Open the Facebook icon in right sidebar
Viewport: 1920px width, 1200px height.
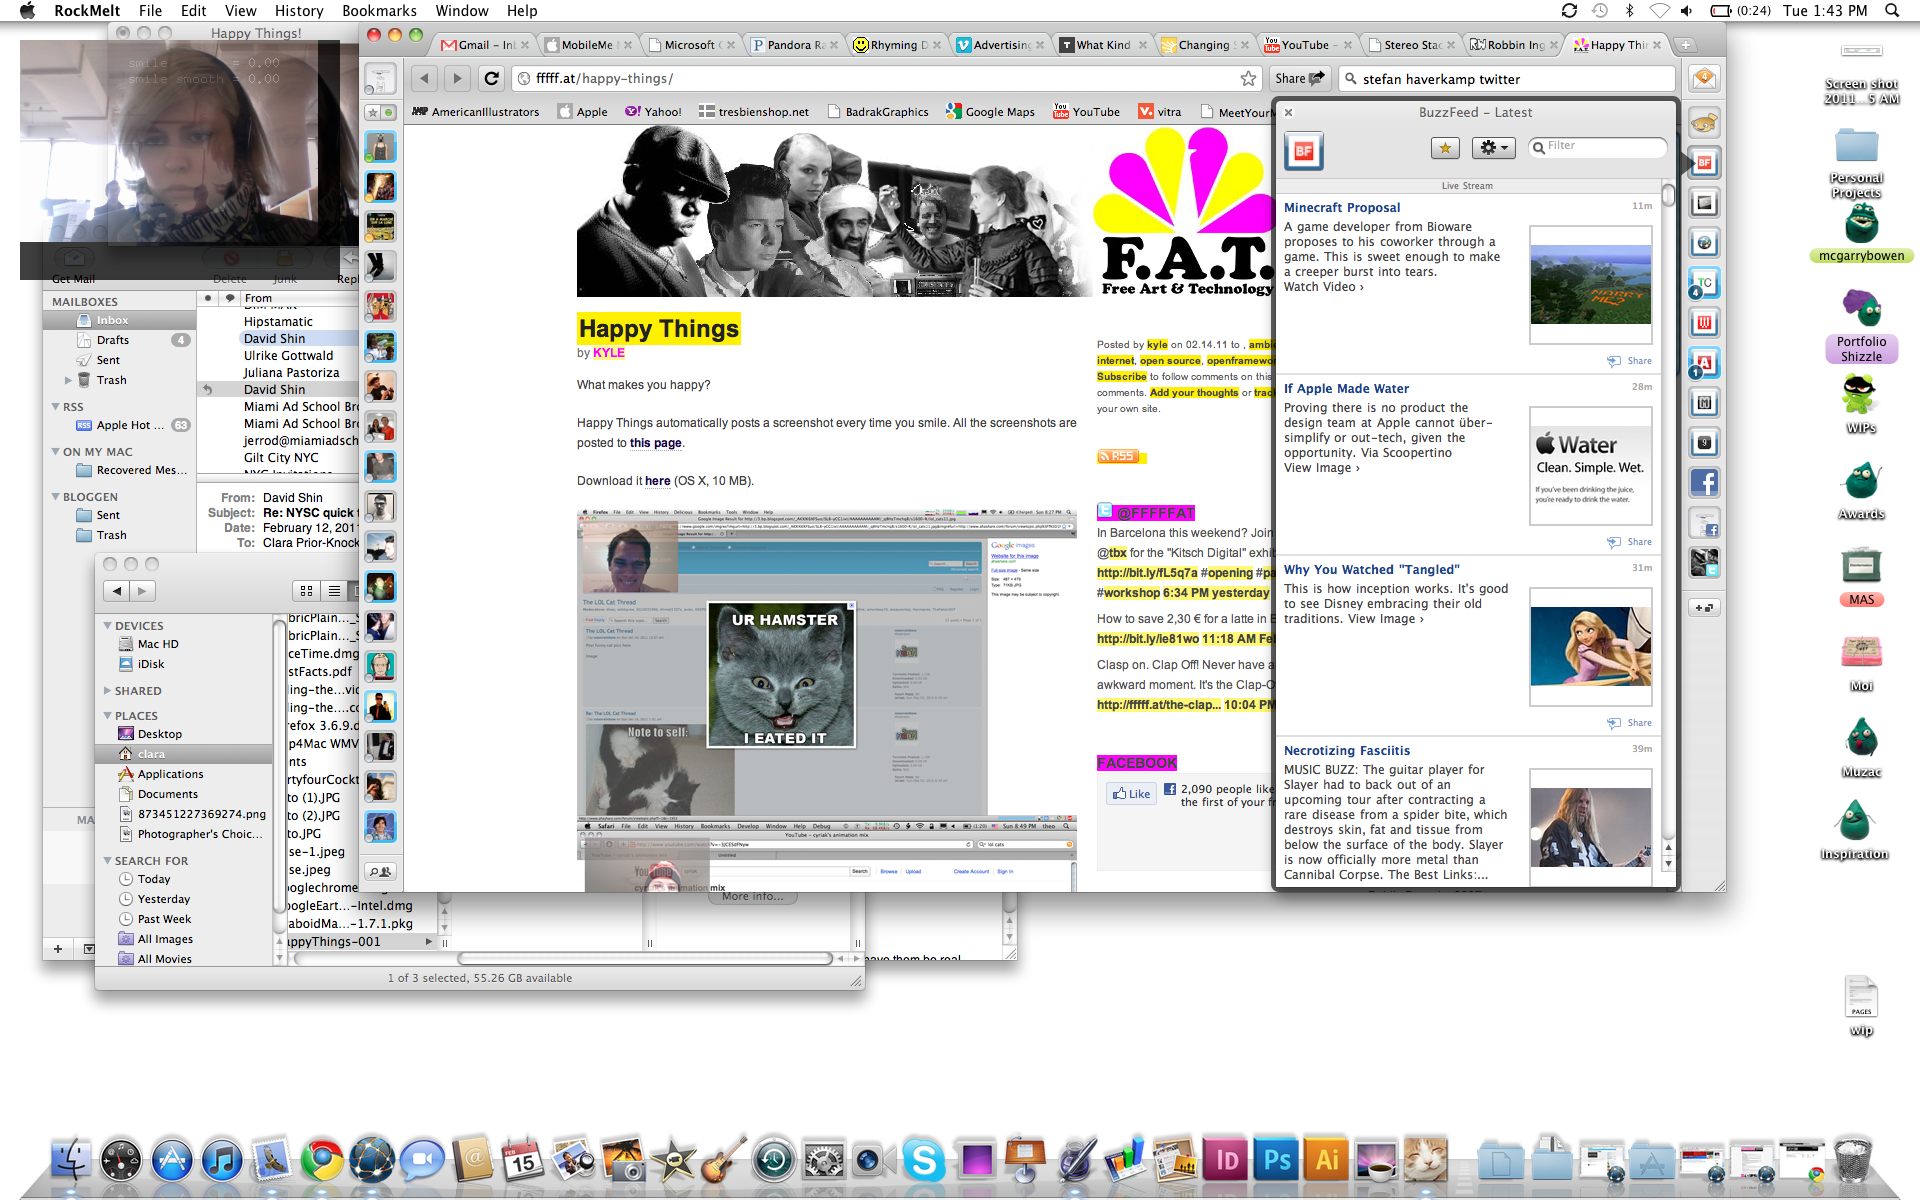(x=1704, y=483)
